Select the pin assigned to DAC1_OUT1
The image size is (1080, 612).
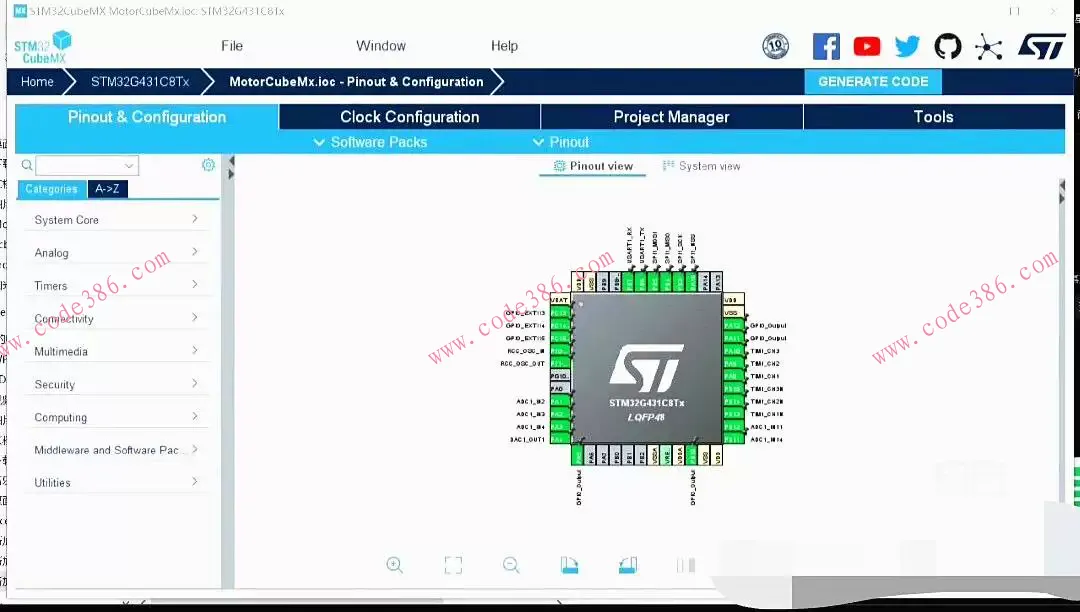[x=561, y=439]
